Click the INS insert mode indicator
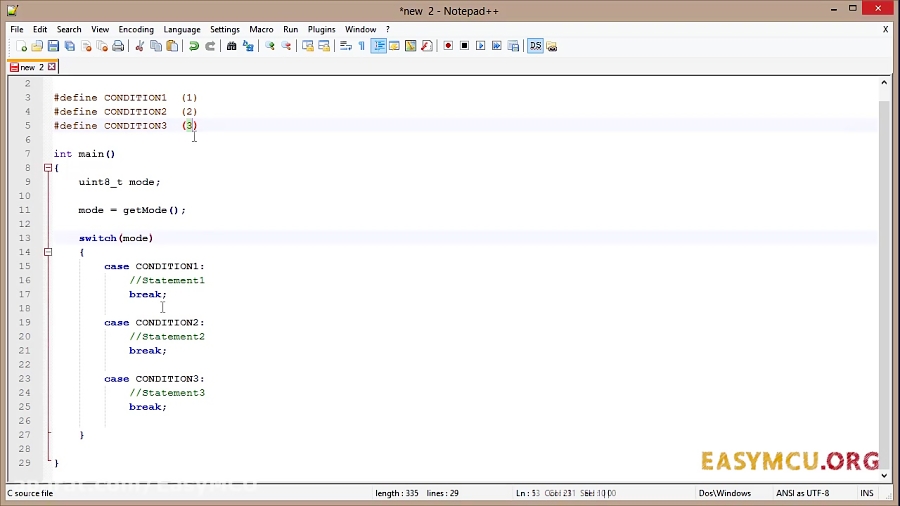Image resolution: width=900 pixels, height=506 pixels. (x=866, y=493)
